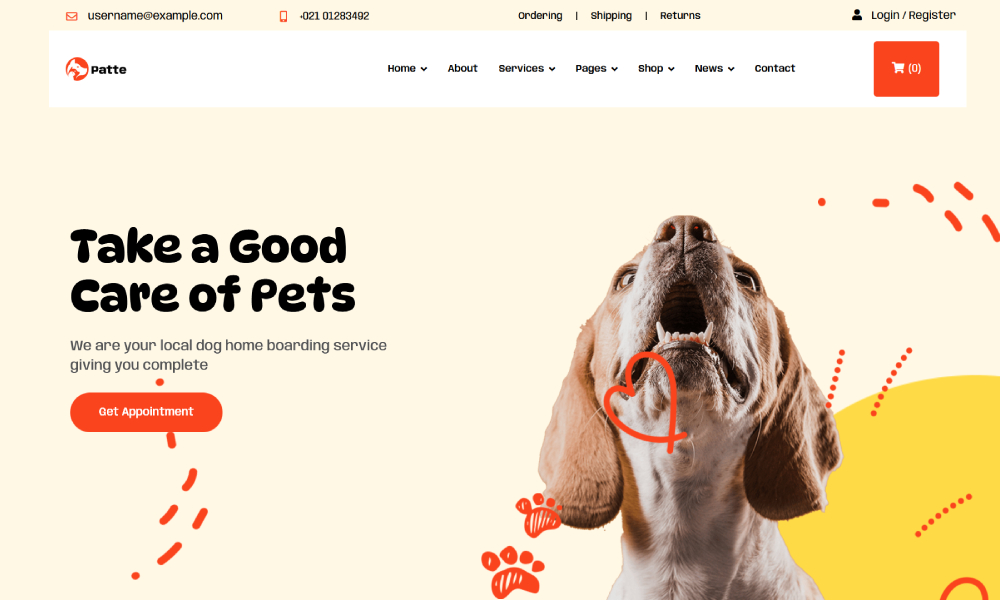Open the About menu item
This screenshot has width=1000, height=600.
[x=462, y=68]
